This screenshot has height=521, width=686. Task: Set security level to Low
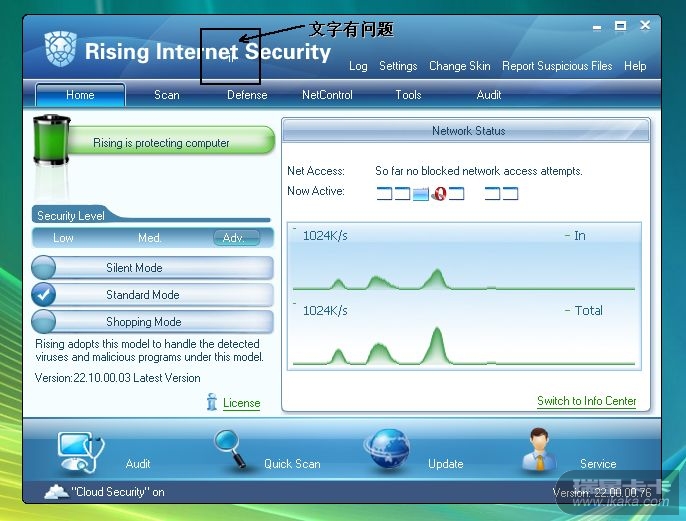click(63, 238)
